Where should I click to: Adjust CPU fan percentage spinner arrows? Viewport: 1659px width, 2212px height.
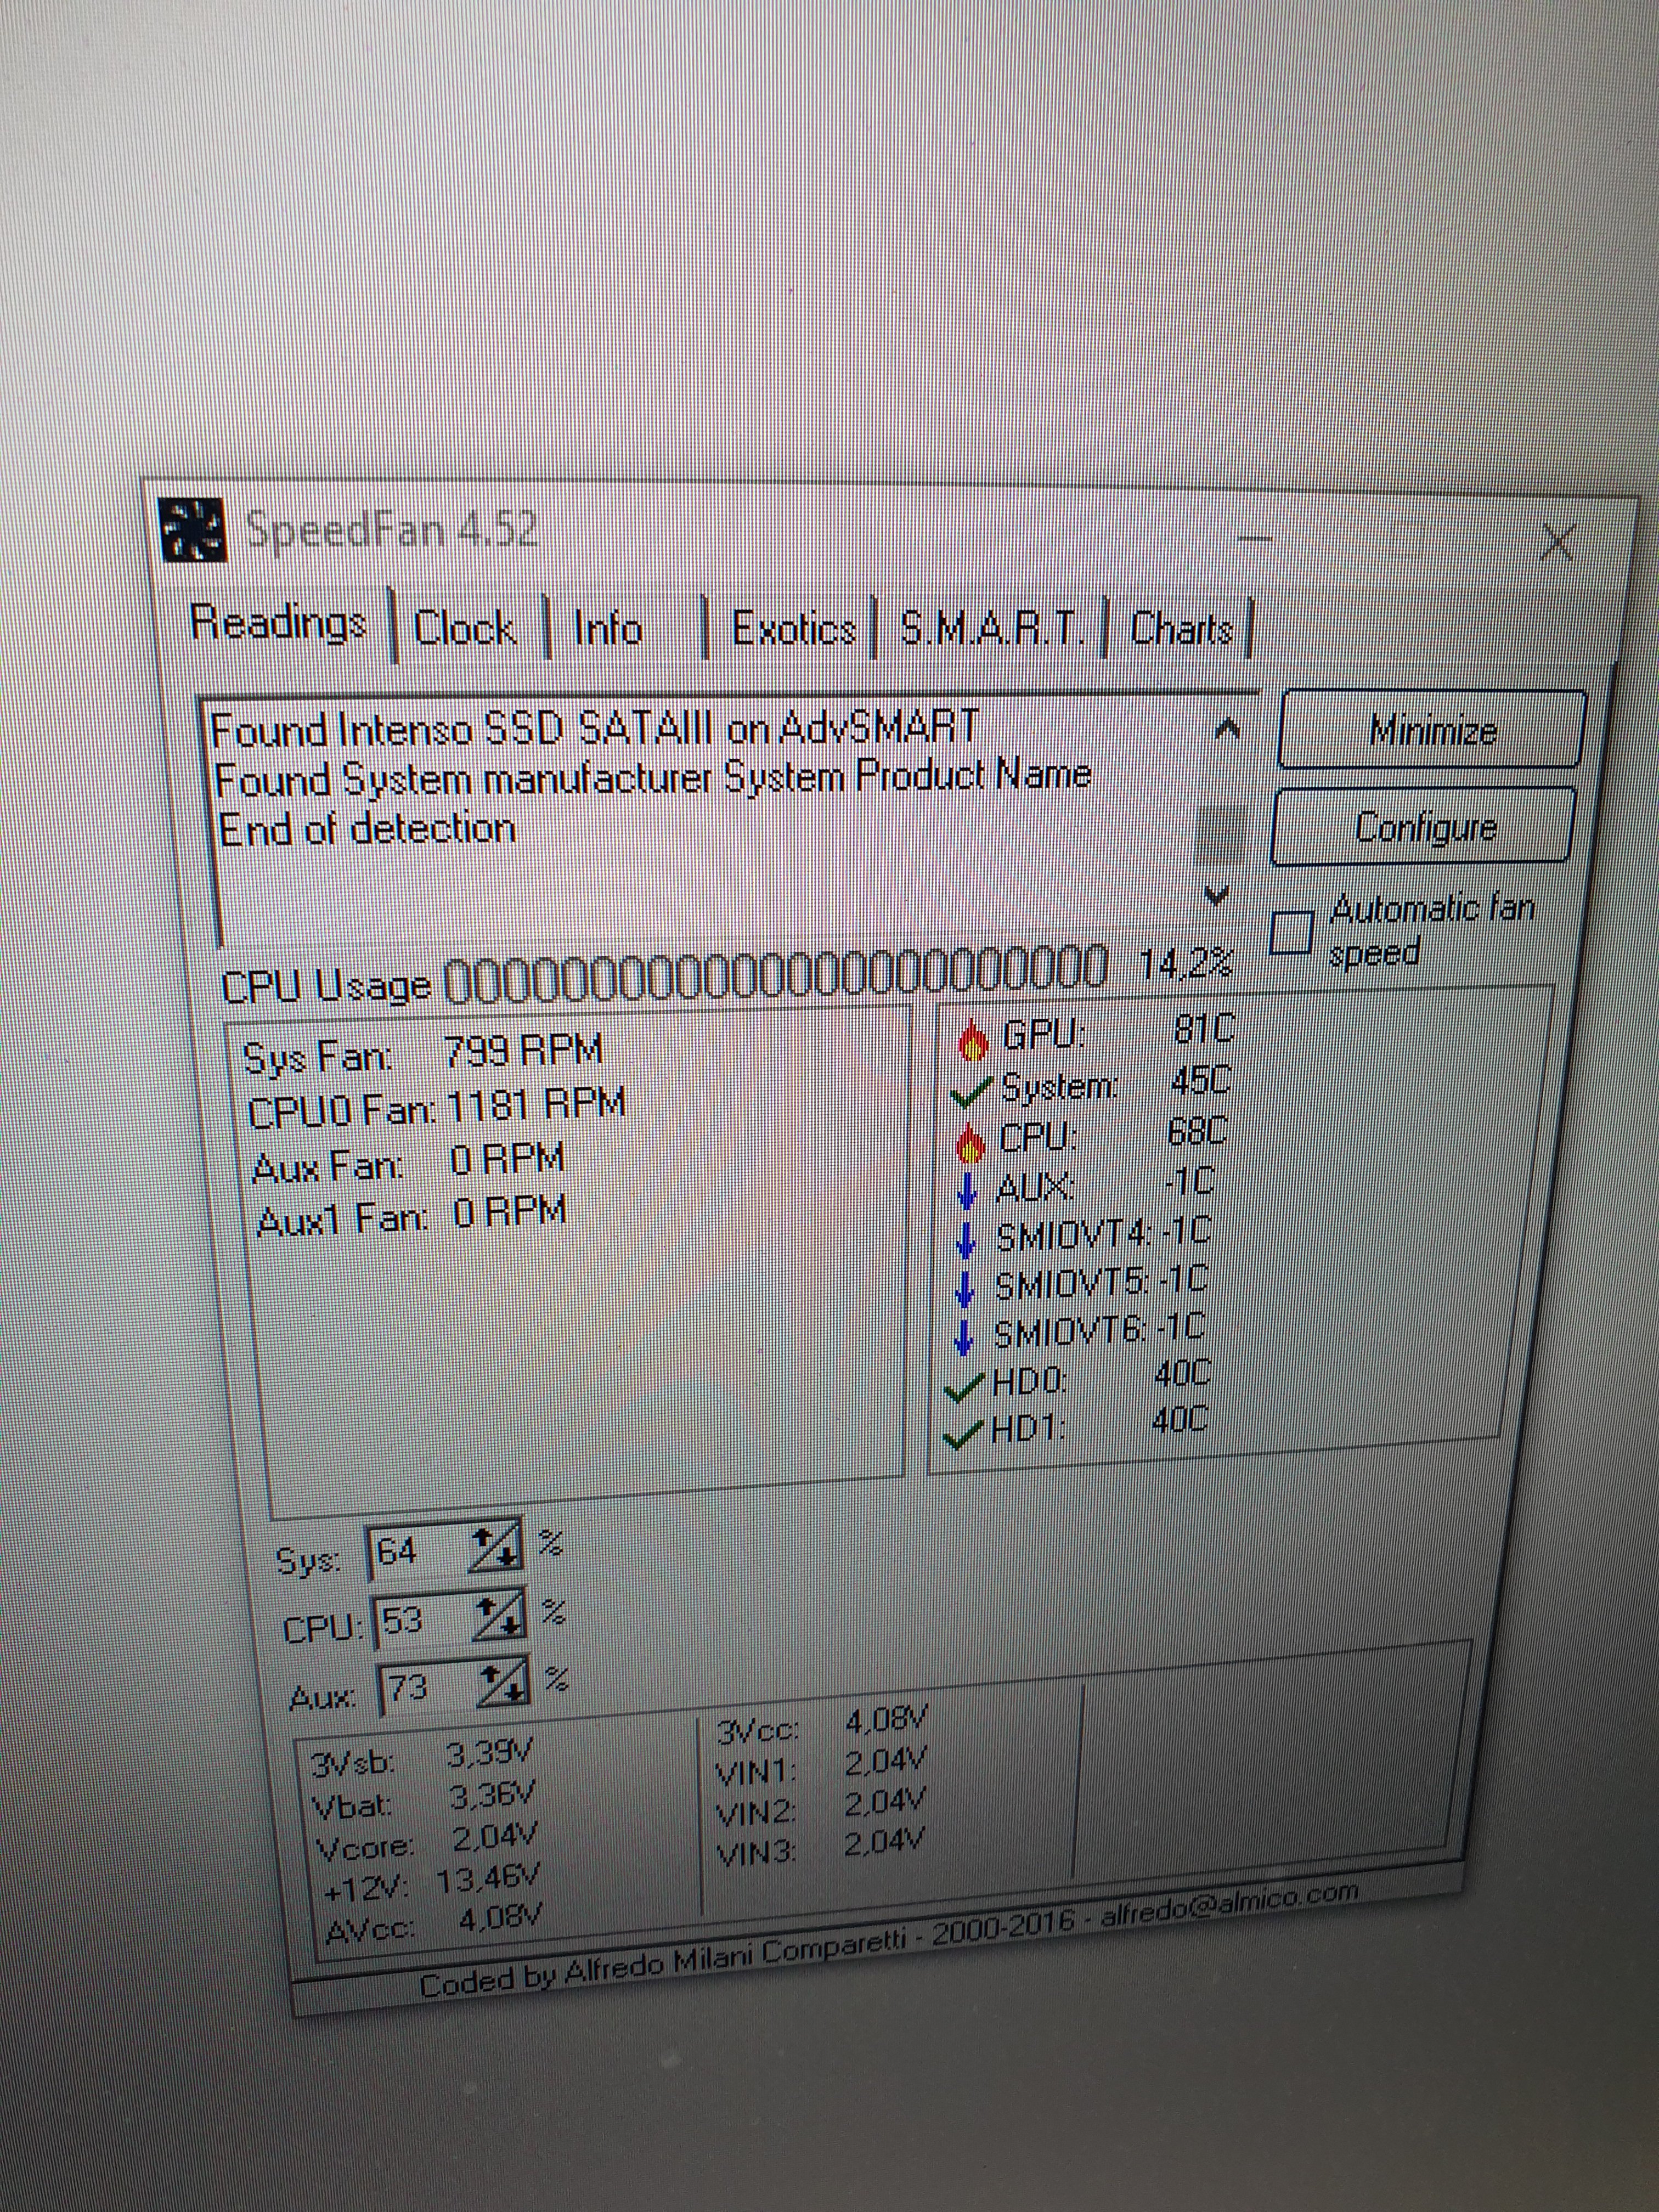click(x=500, y=1617)
